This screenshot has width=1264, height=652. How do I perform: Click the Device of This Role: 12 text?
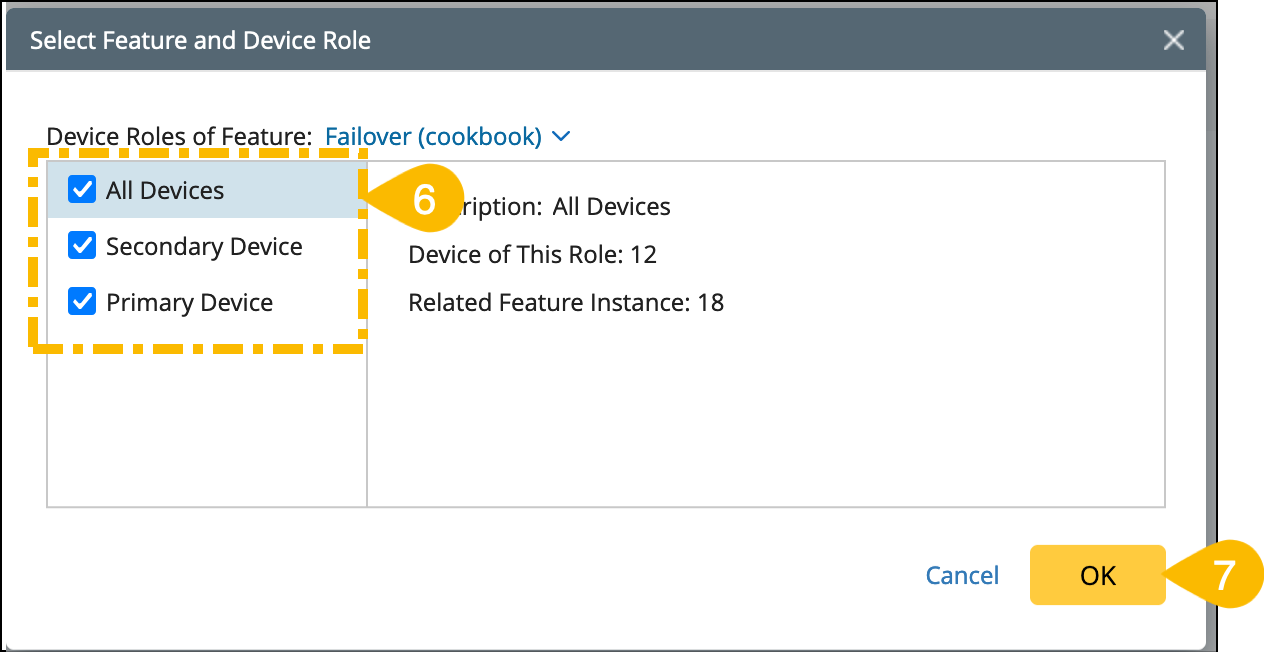pos(532,254)
